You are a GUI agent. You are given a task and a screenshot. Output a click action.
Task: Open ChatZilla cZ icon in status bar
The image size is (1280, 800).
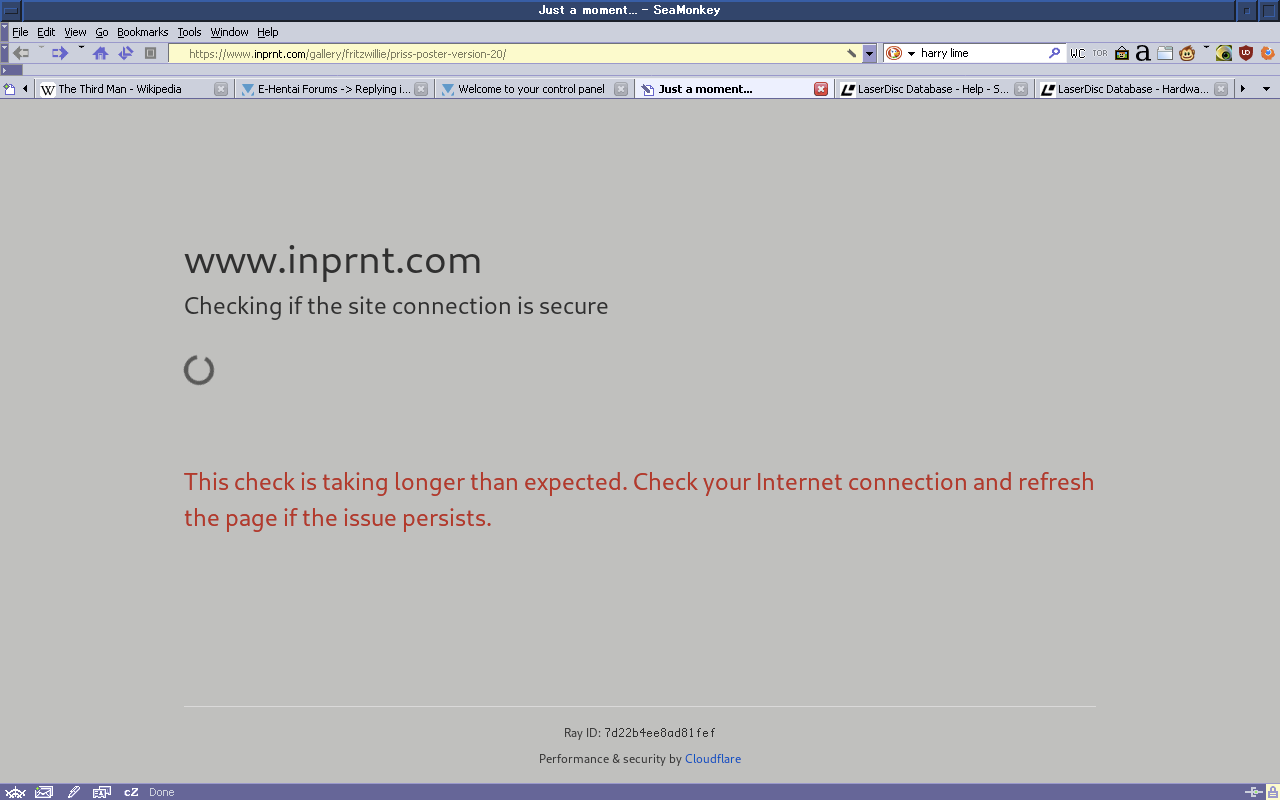pos(131,792)
